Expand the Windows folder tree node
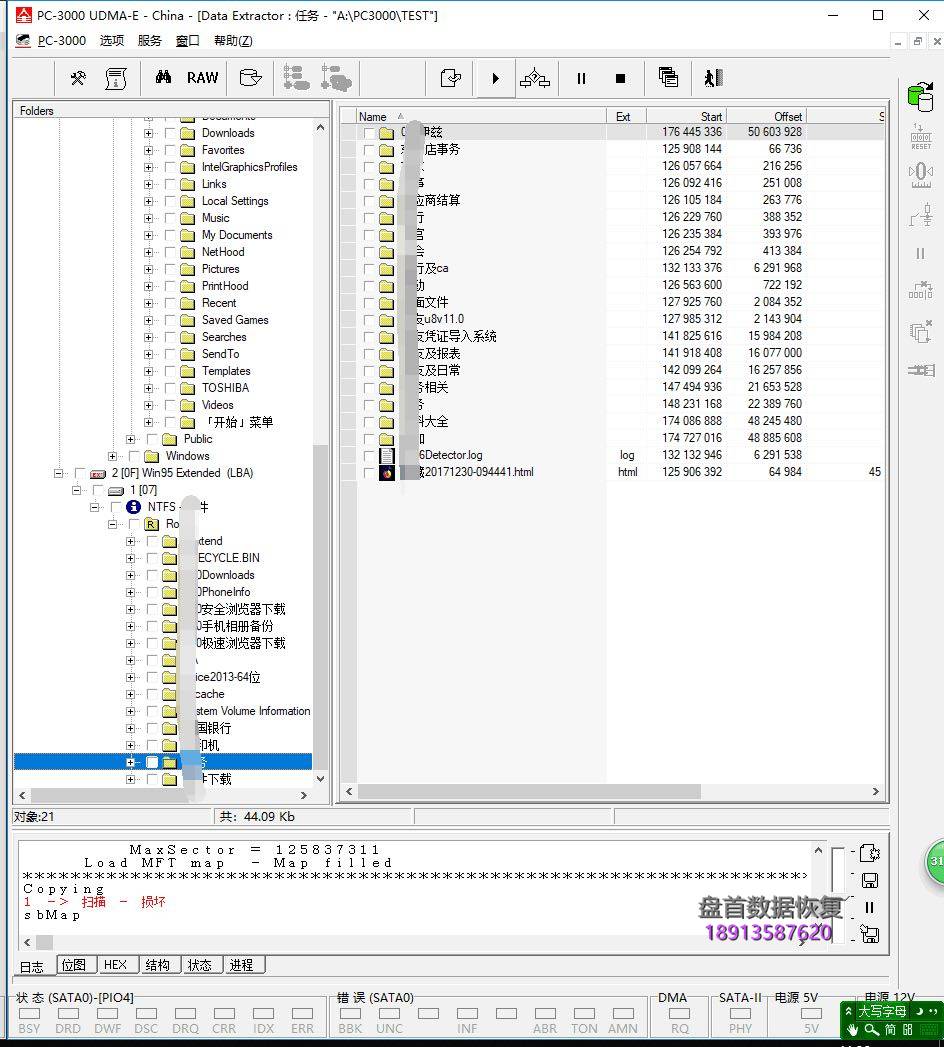The image size is (944, 1047). point(112,456)
